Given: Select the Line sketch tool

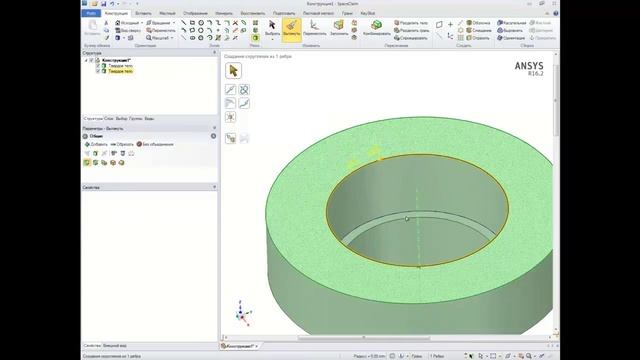Looking at the screenshot, I should [x=184, y=23].
